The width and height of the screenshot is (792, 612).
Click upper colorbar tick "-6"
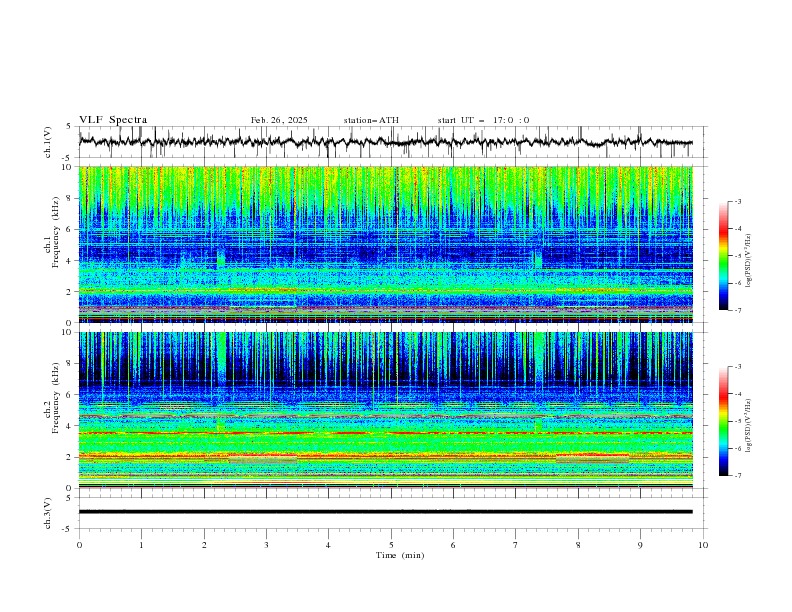point(738,283)
